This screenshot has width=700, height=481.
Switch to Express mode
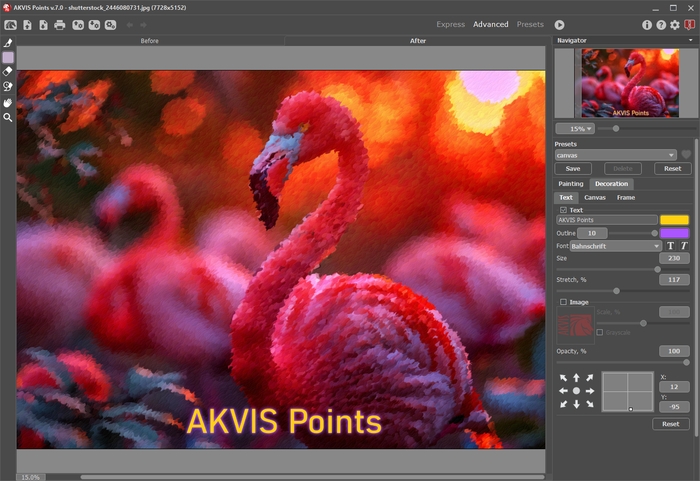[x=450, y=25]
